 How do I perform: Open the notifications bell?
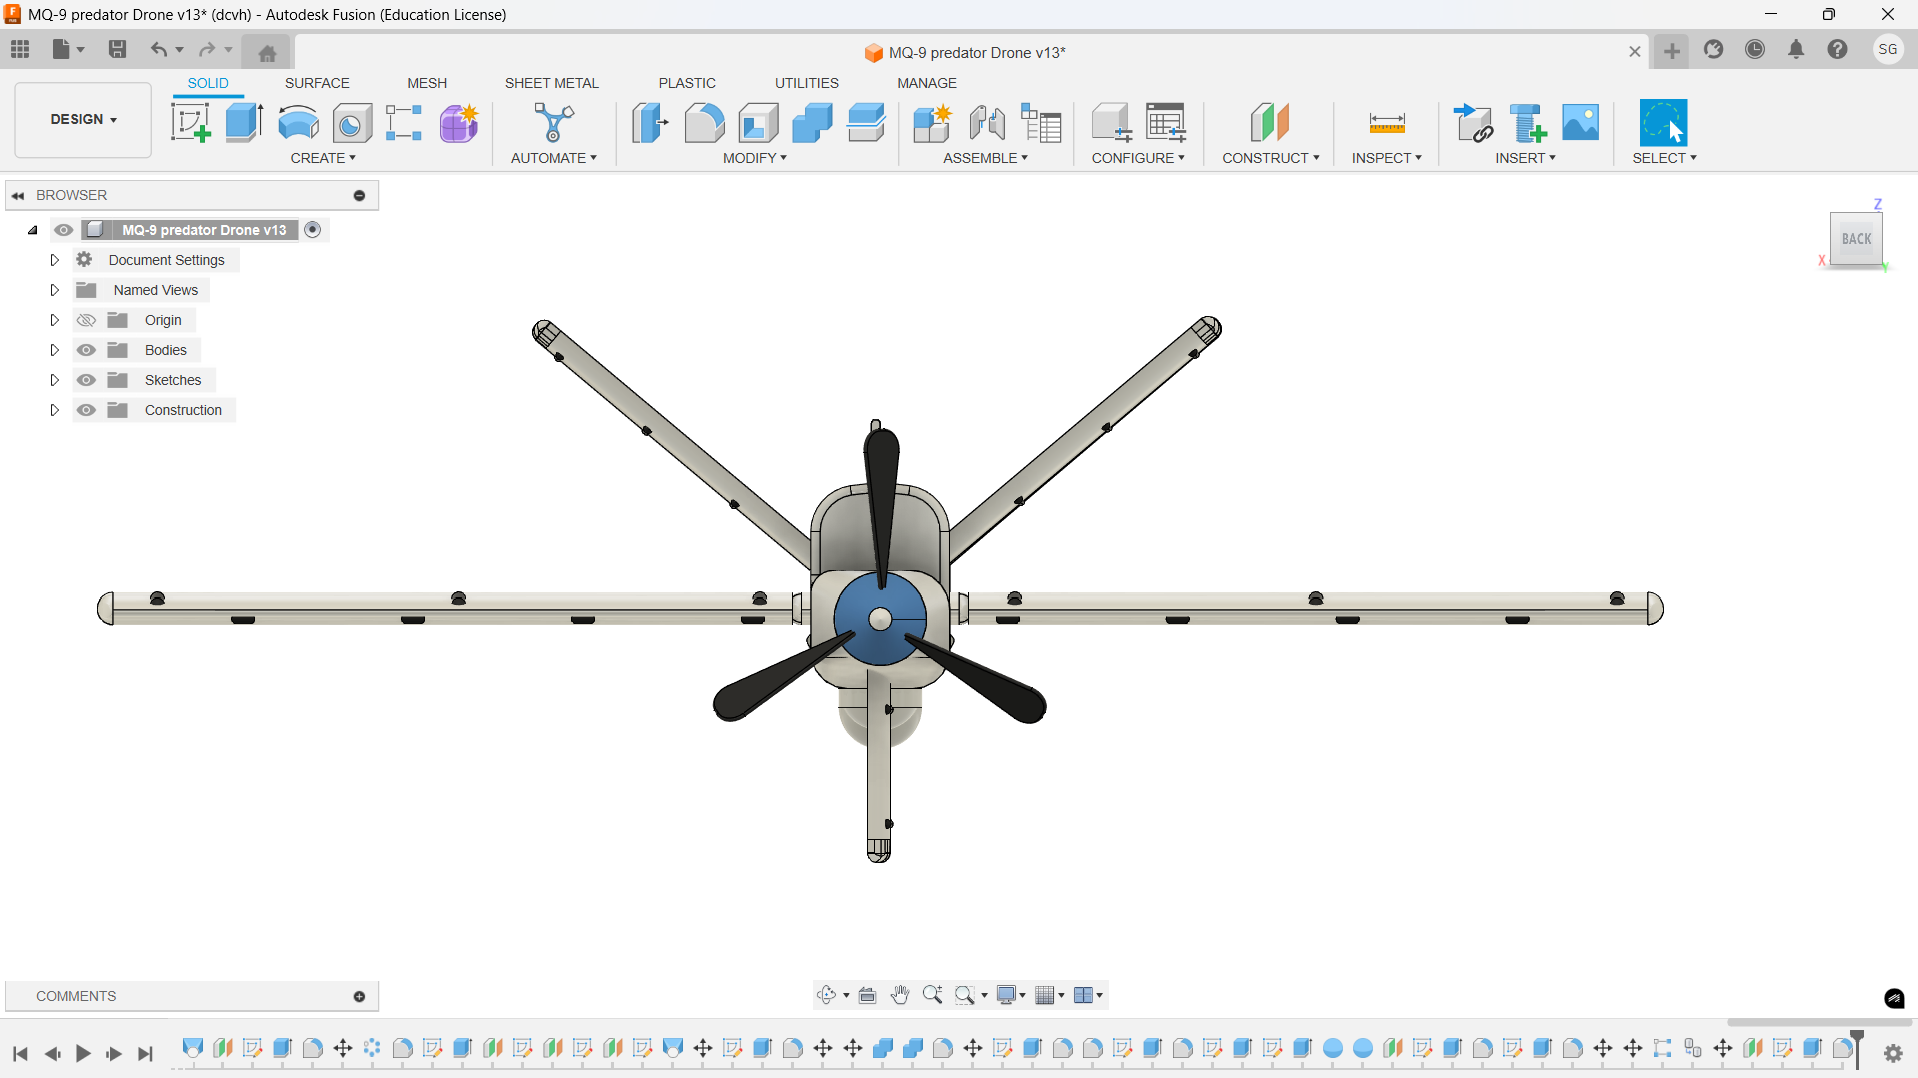pos(1796,49)
